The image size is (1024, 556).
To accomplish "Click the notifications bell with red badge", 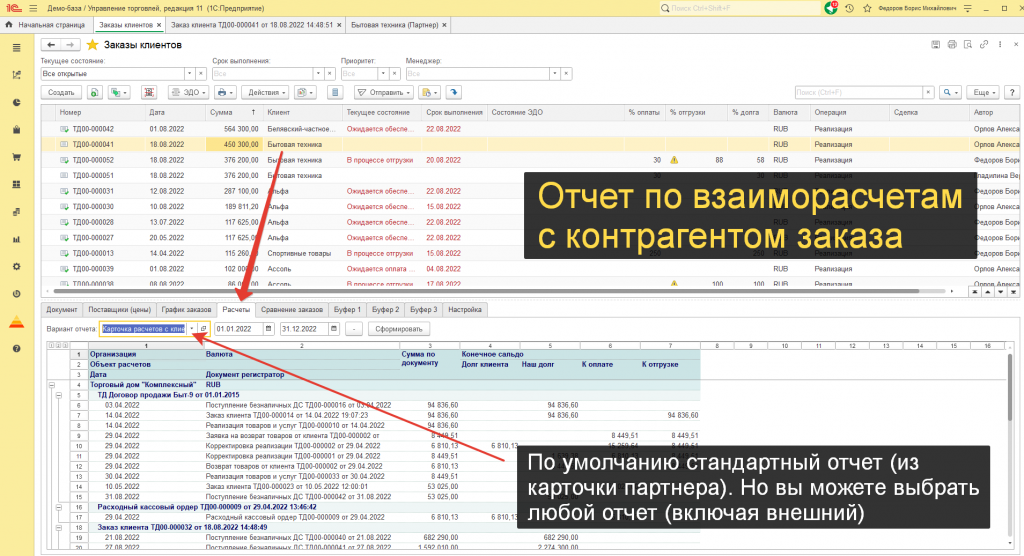I will pos(831,8).
